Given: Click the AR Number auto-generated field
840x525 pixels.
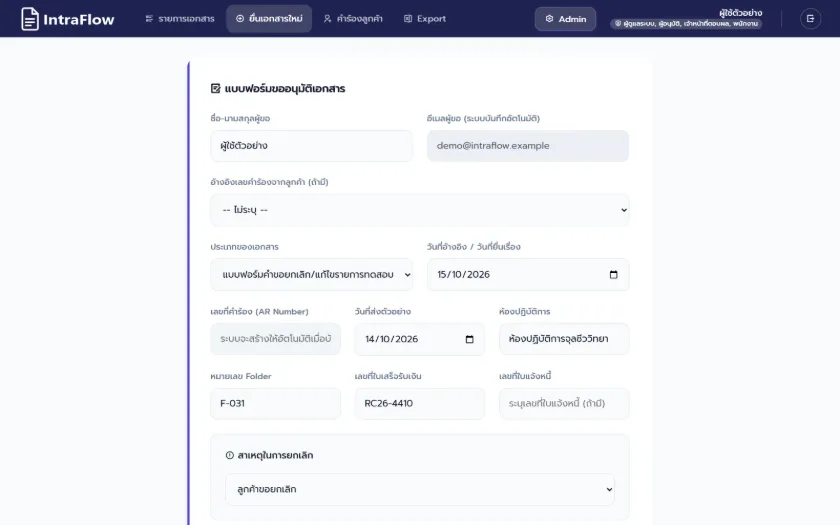Looking at the screenshot, I should tap(275, 339).
